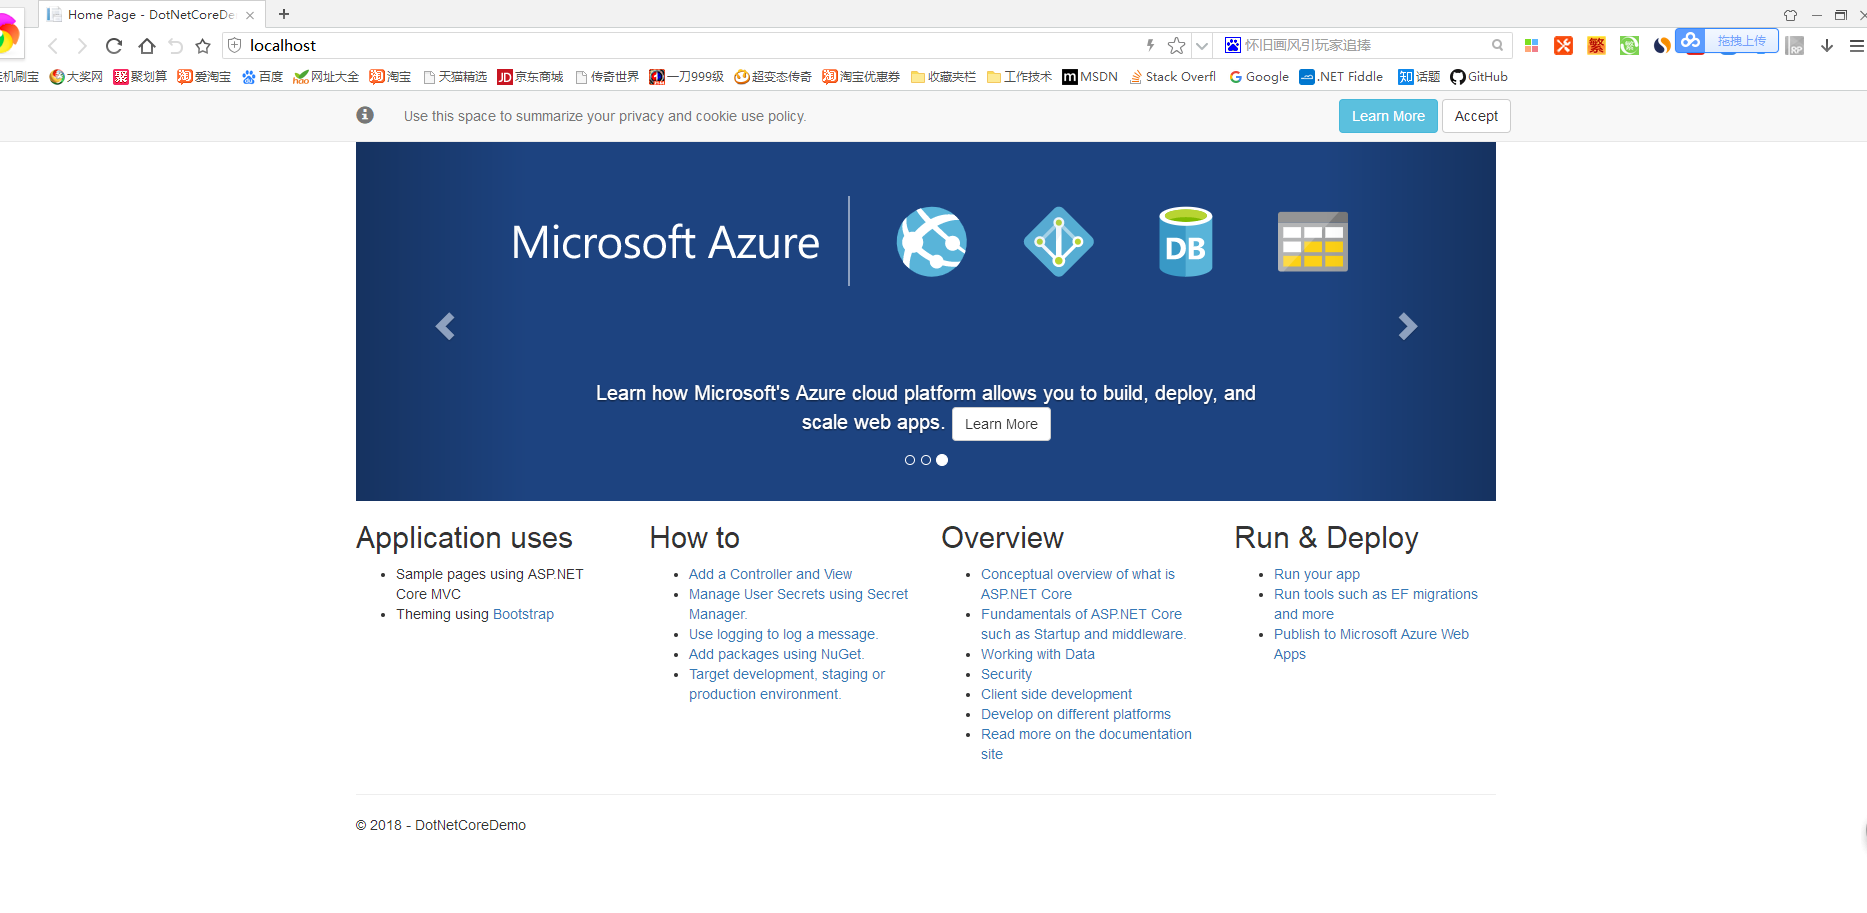
Task: Expand the address bar dropdown arrow
Action: [x=1202, y=46]
